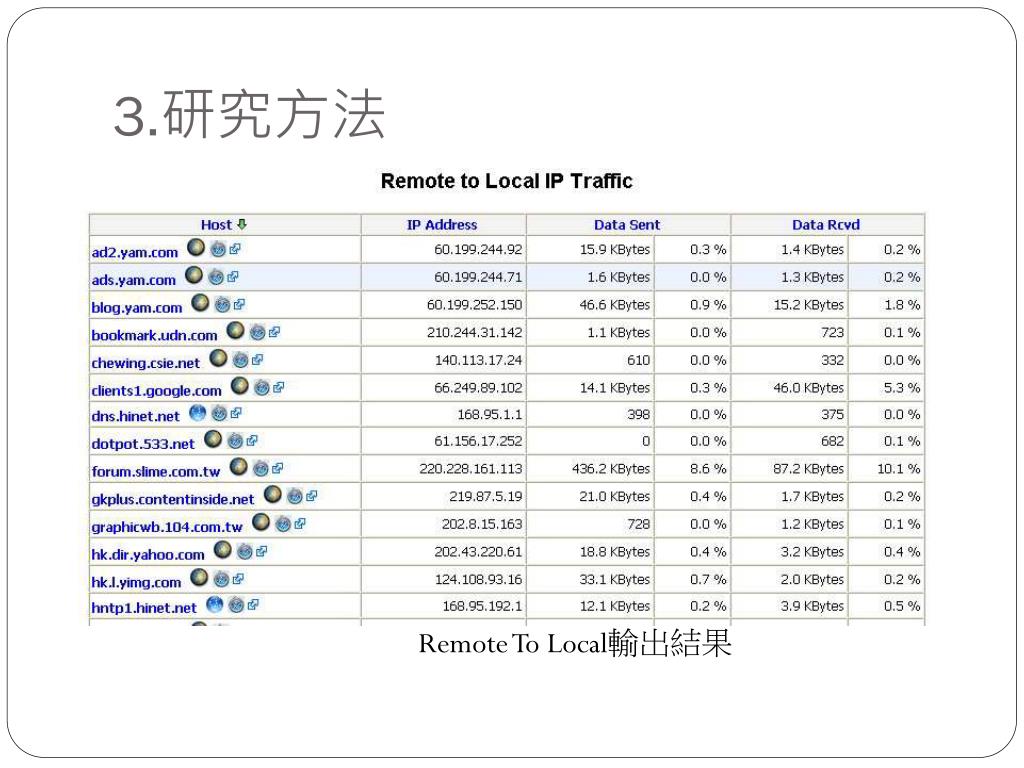Image resolution: width=1024 pixels, height=768 pixels.
Task: Click the Remote to Local IP Traffic title
Action: pos(507,181)
